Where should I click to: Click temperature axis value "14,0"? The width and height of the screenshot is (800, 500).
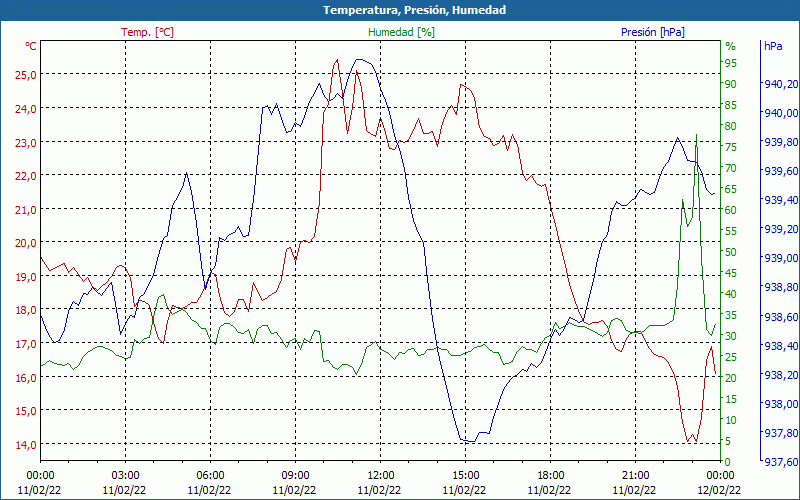click(26, 444)
